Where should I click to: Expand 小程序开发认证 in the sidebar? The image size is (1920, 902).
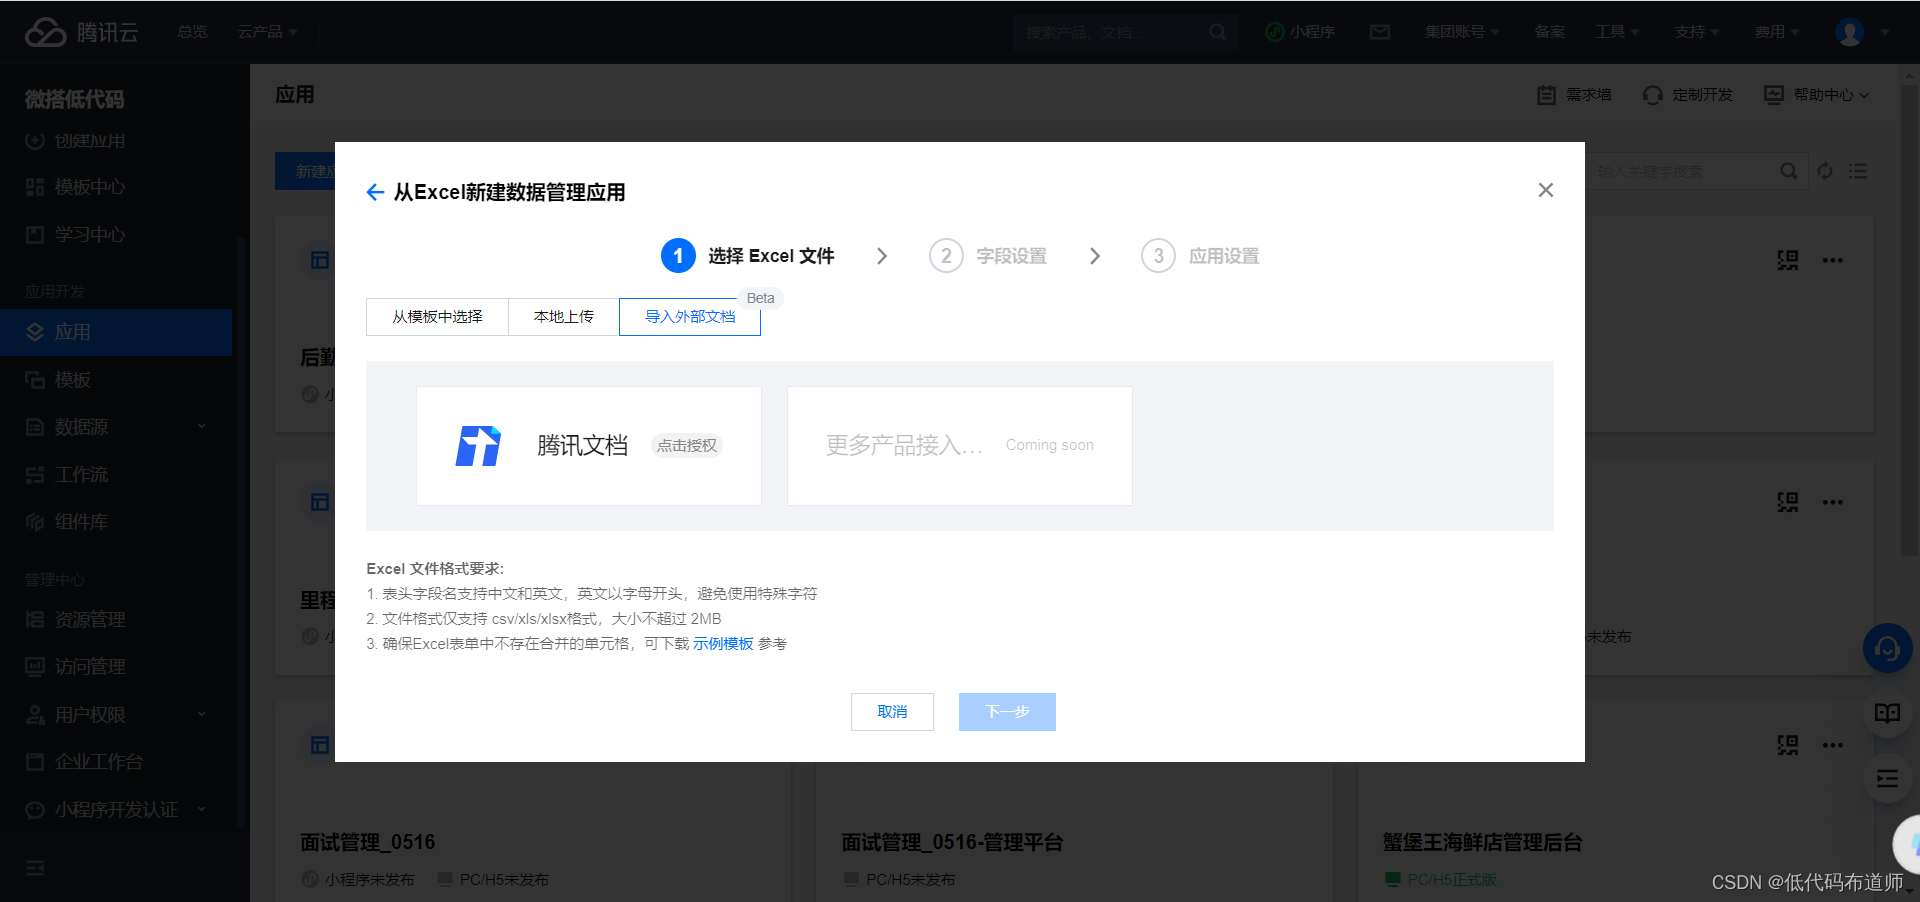pyautogui.click(x=116, y=809)
